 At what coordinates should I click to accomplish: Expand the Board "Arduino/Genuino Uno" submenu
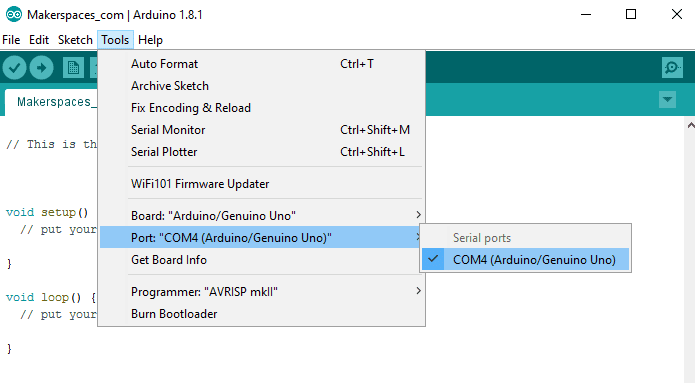click(x=262, y=216)
